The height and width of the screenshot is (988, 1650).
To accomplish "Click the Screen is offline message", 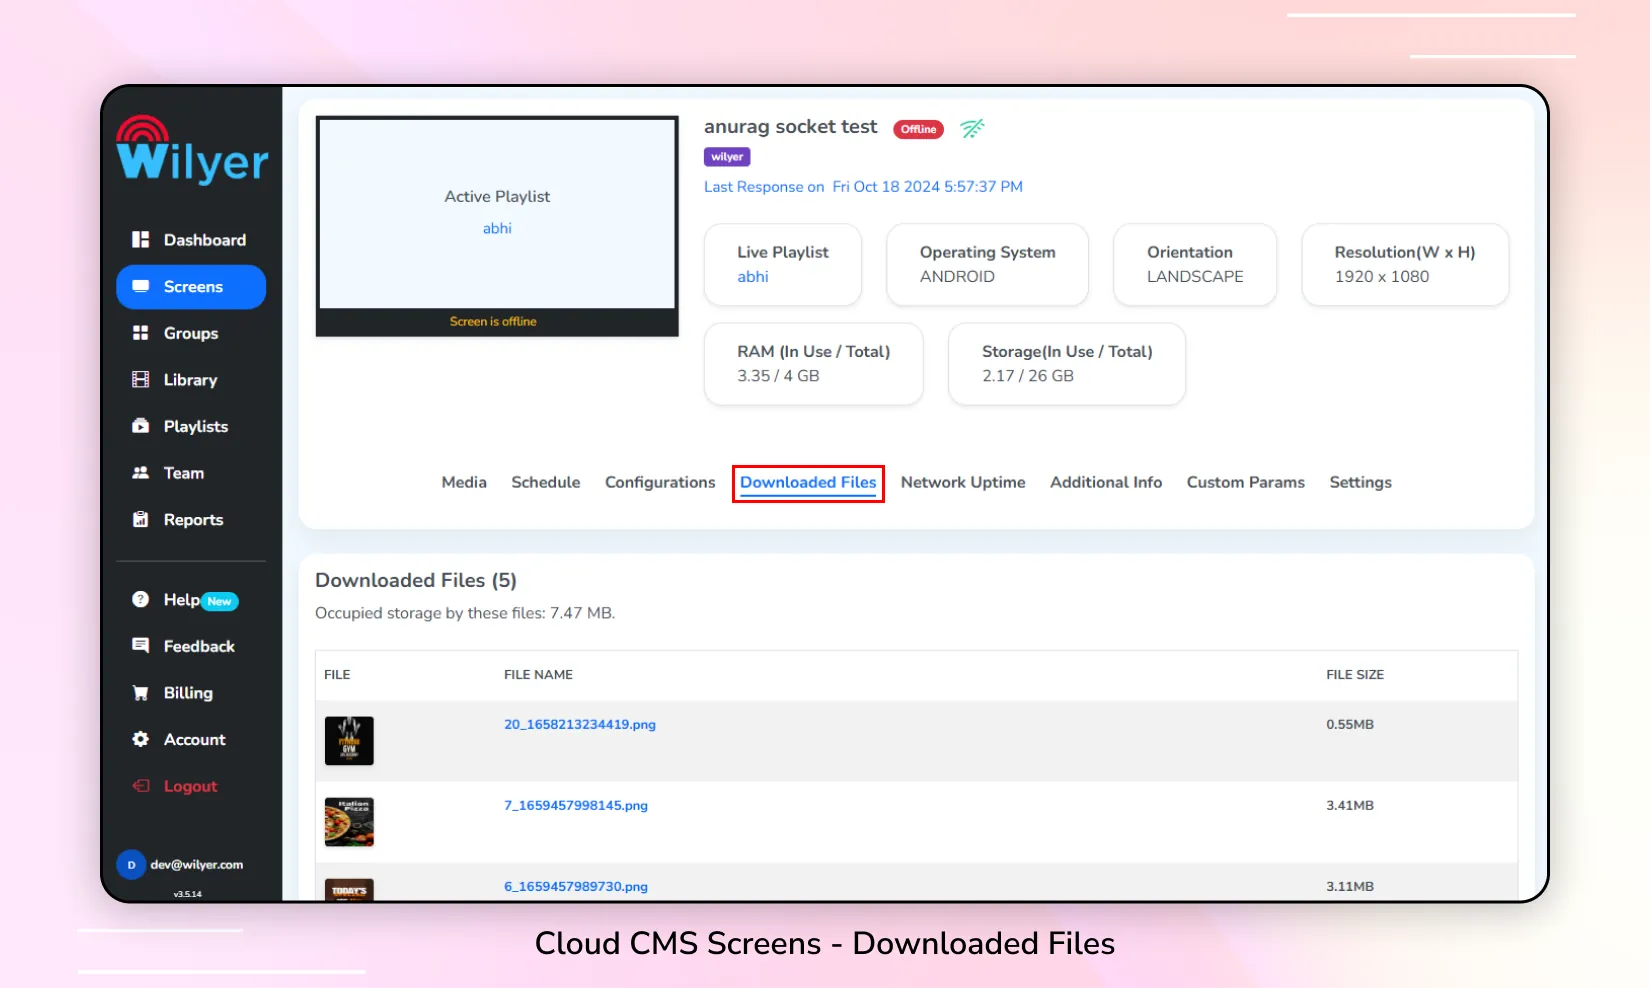I will click(493, 322).
